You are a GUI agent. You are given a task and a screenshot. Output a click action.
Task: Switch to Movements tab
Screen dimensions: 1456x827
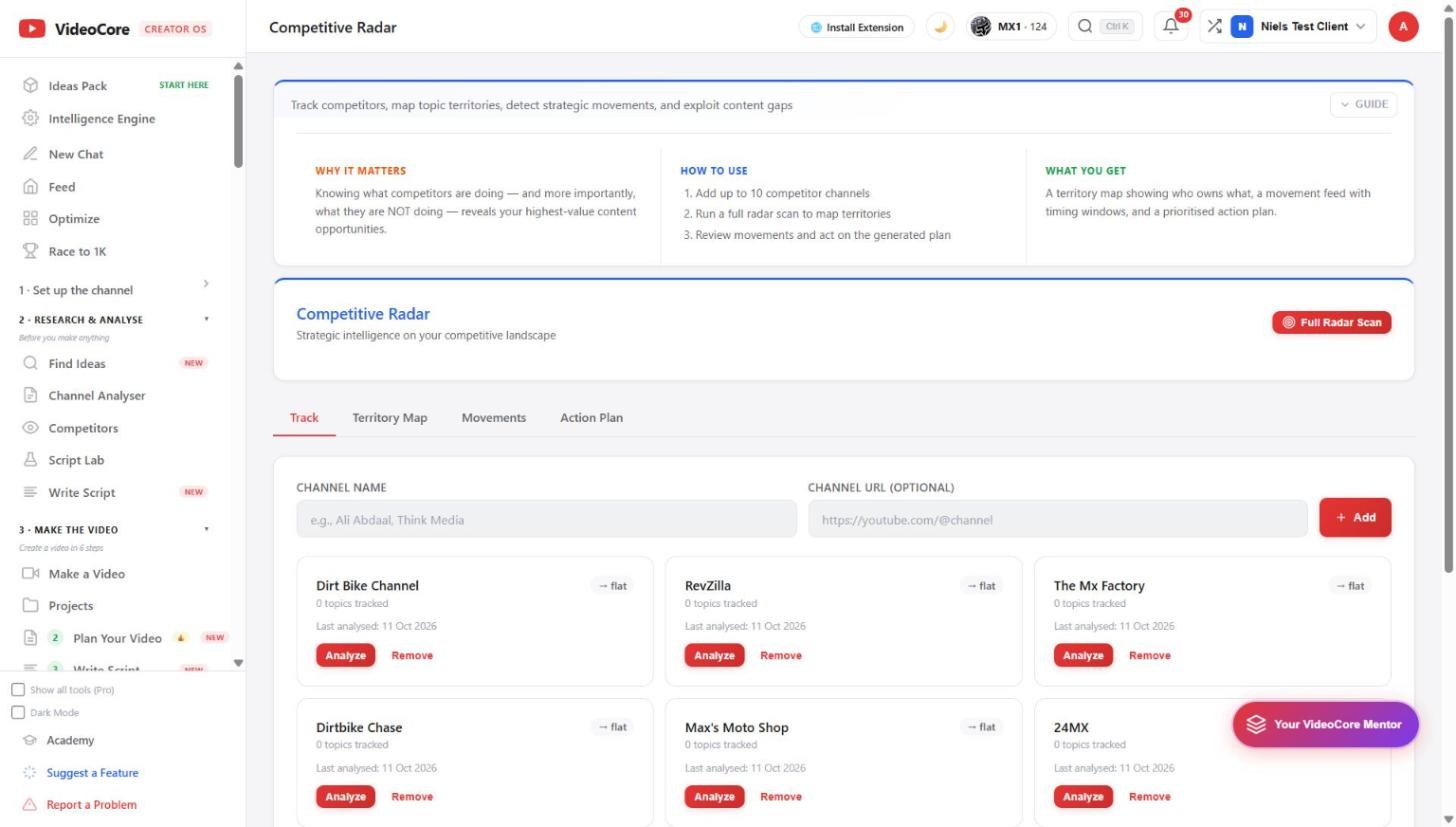(493, 418)
